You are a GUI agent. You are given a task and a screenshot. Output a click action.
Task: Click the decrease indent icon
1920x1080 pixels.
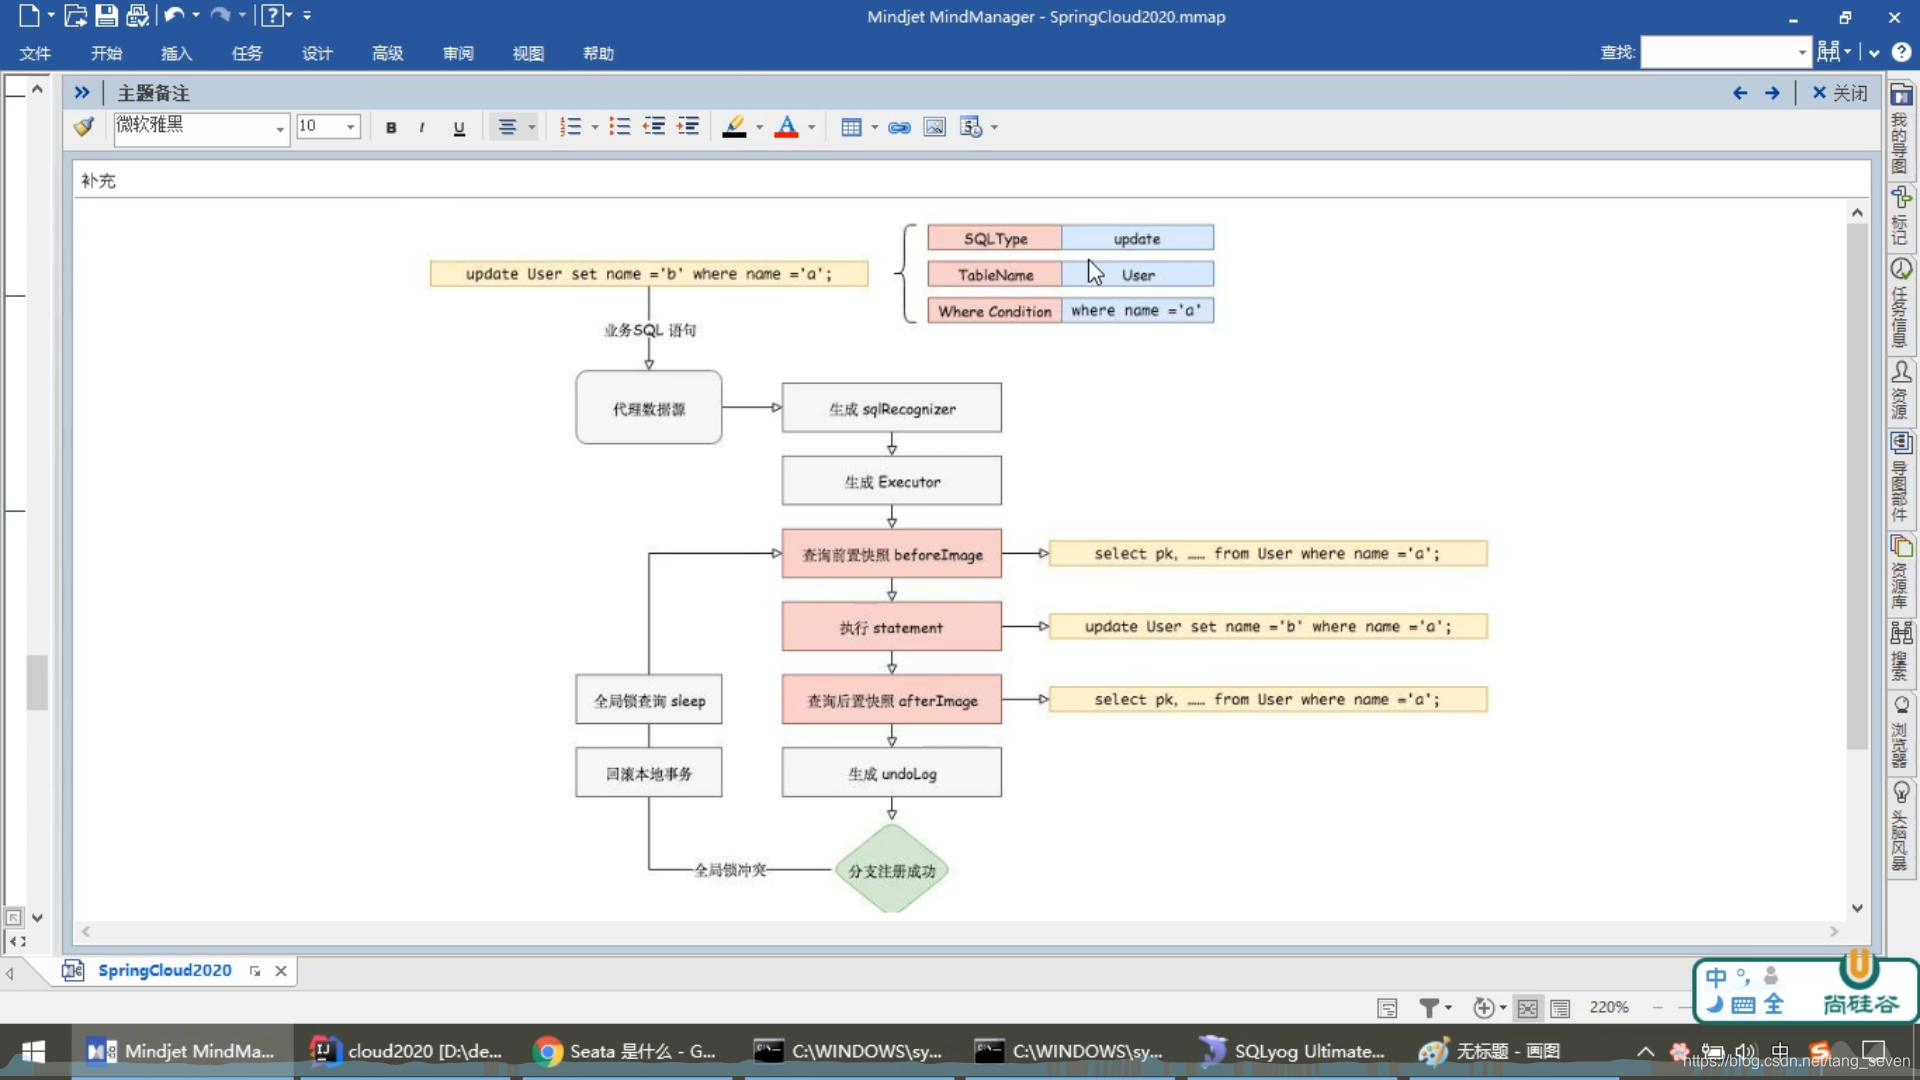point(654,127)
